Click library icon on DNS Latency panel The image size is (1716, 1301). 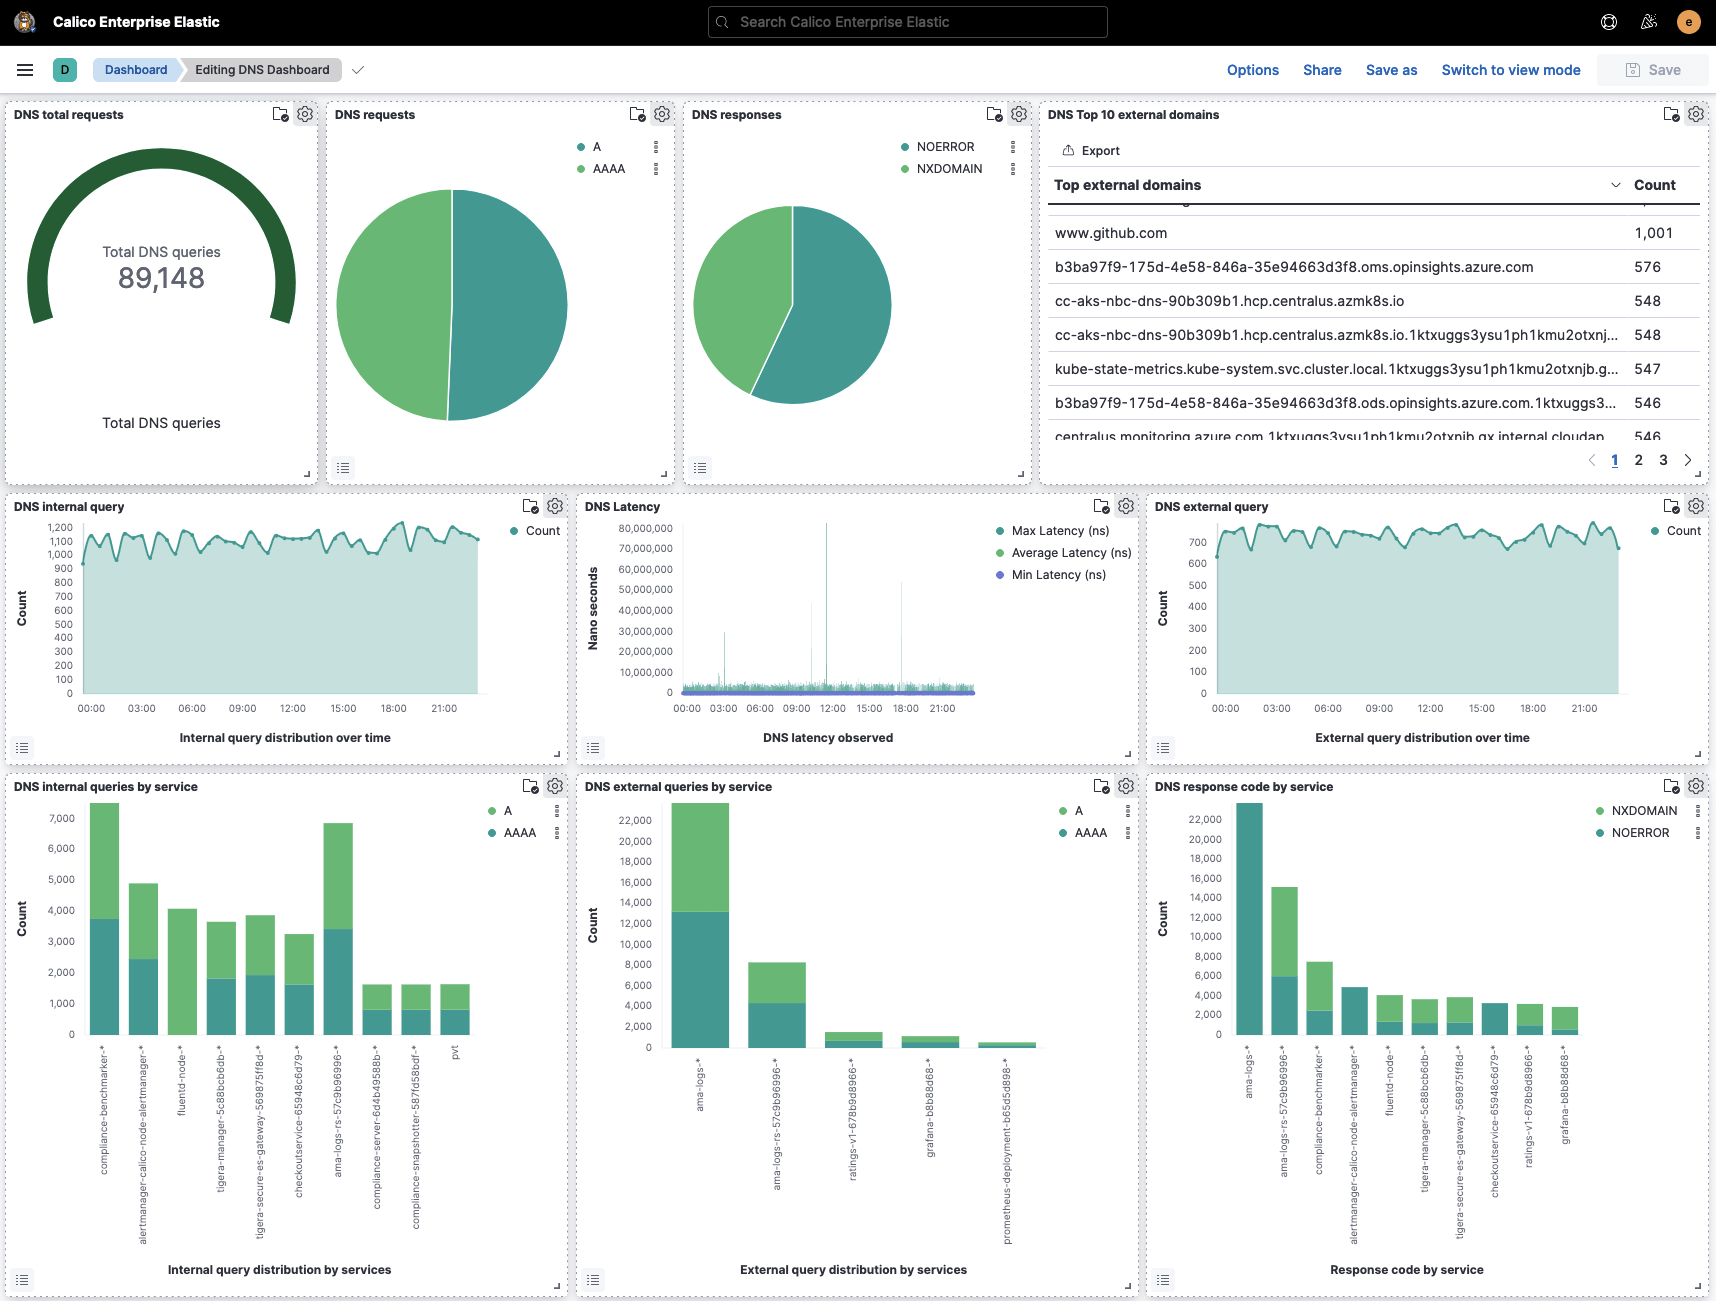pos(1102,506)
